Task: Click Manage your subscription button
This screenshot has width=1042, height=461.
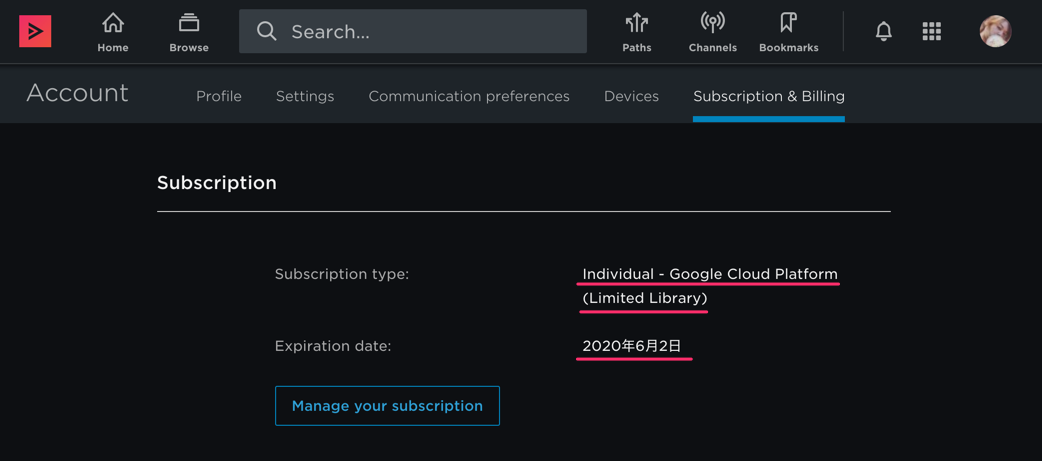Action: (x=387, y=406)
